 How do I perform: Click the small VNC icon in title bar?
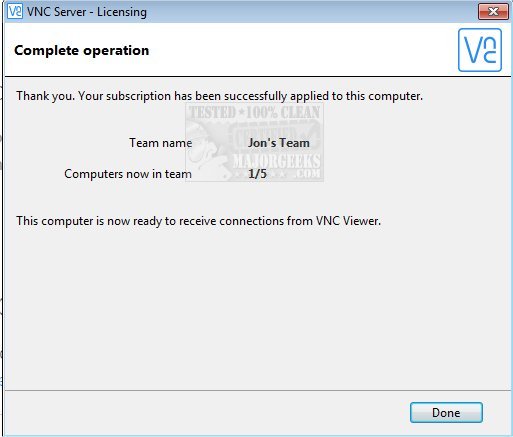pos(15,11)
